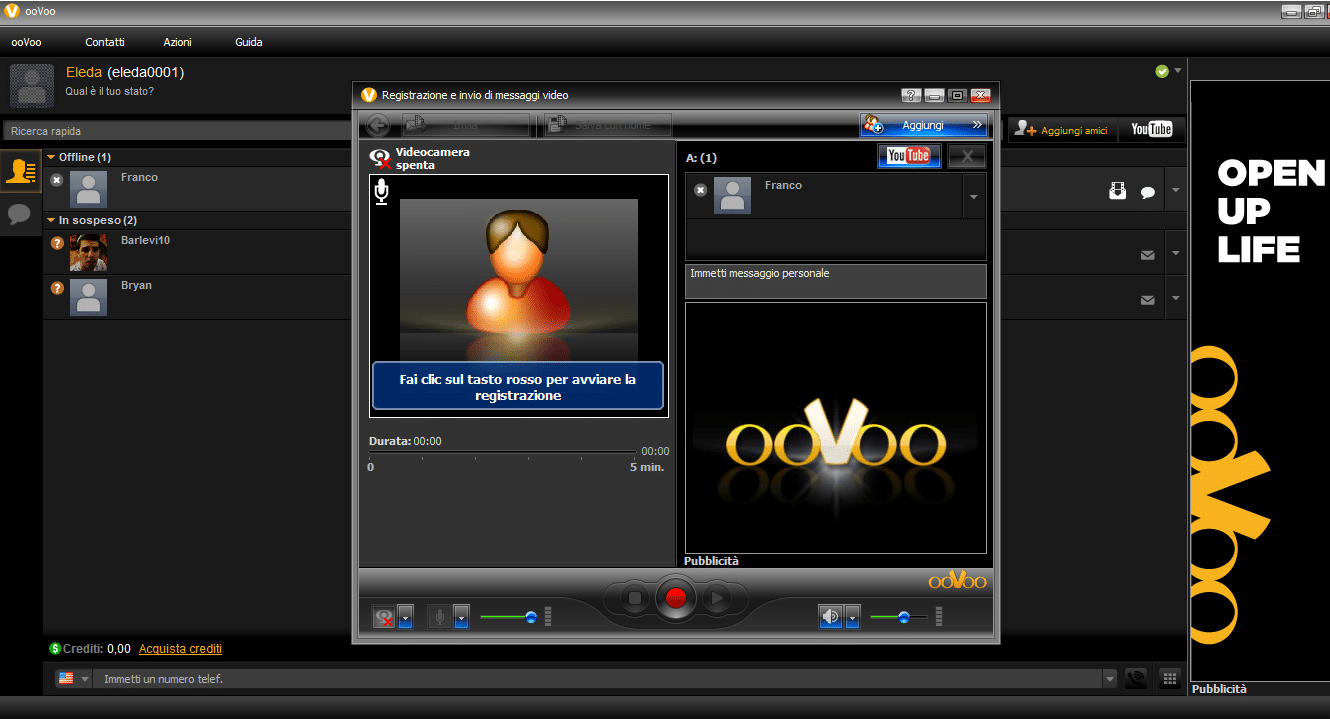Send a video message to Franco
The image size is (1330, 719).
click(x=1117, y=190)
